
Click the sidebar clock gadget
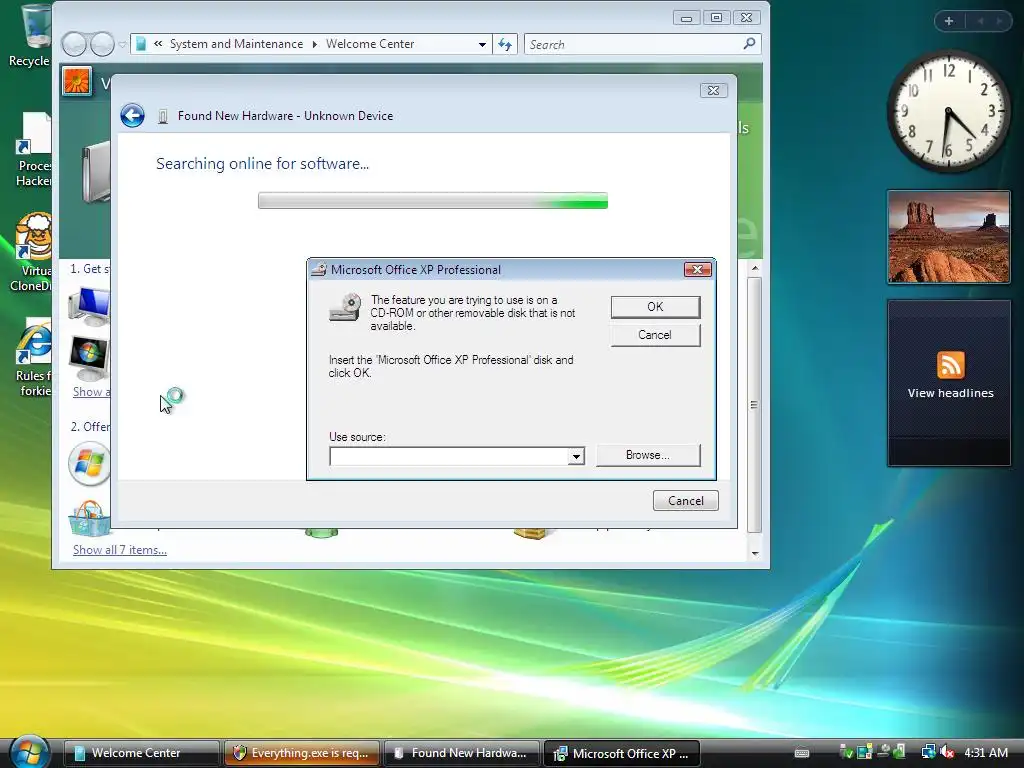tap(948, 112)
